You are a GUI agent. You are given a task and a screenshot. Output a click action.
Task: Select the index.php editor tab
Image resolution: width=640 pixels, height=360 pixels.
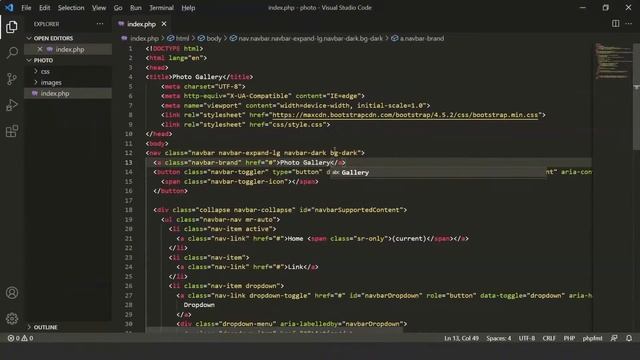(x=141, y=24)
